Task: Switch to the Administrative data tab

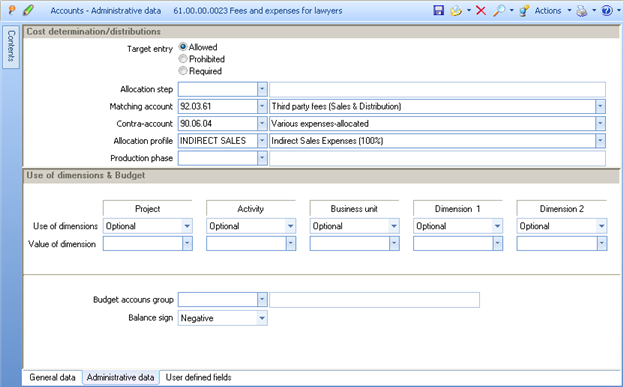Action: click(x=120, y=377)
